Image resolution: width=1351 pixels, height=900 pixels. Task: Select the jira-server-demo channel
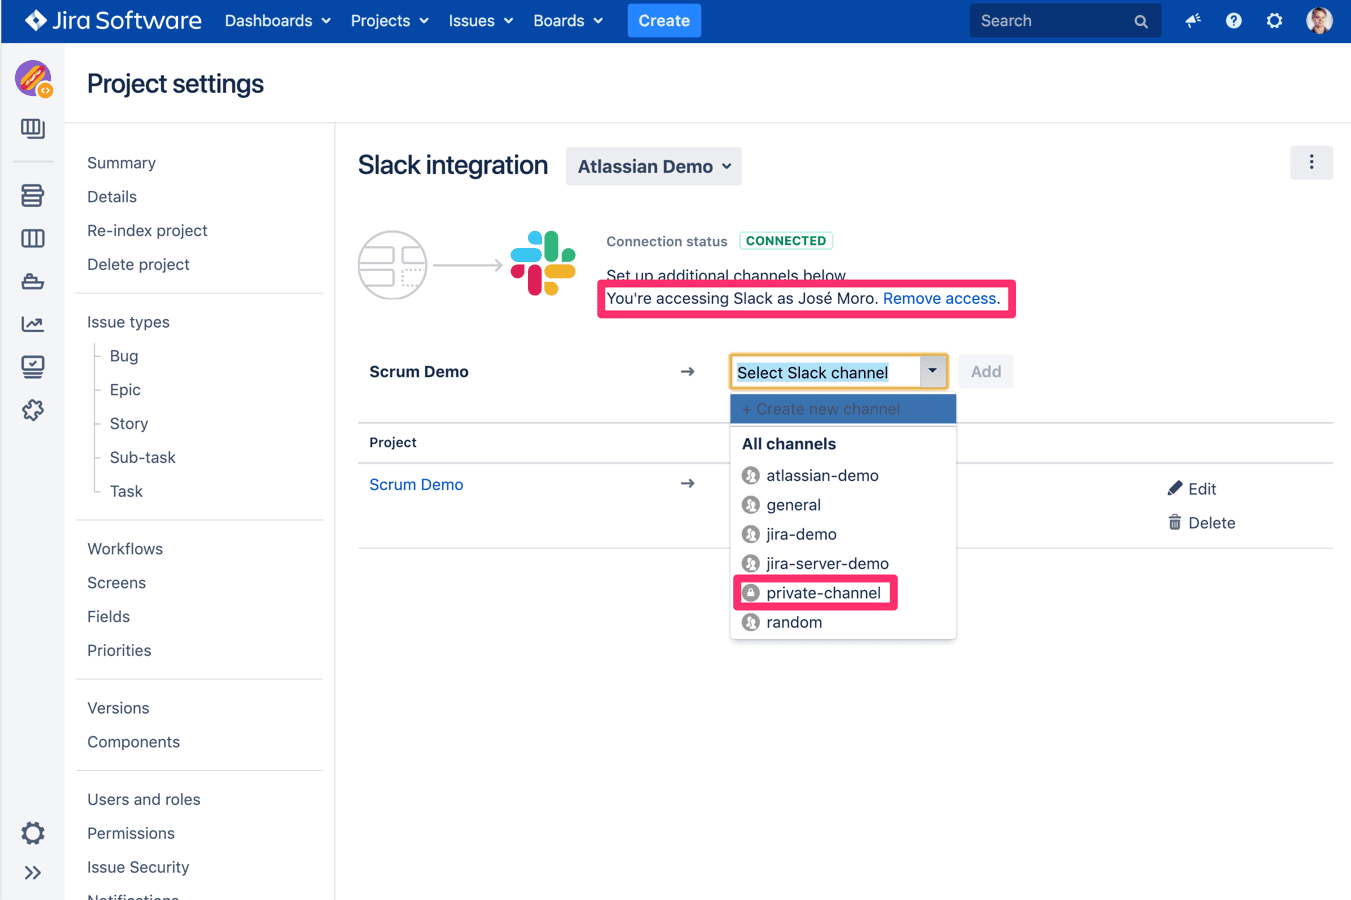[x=843, y=563]
